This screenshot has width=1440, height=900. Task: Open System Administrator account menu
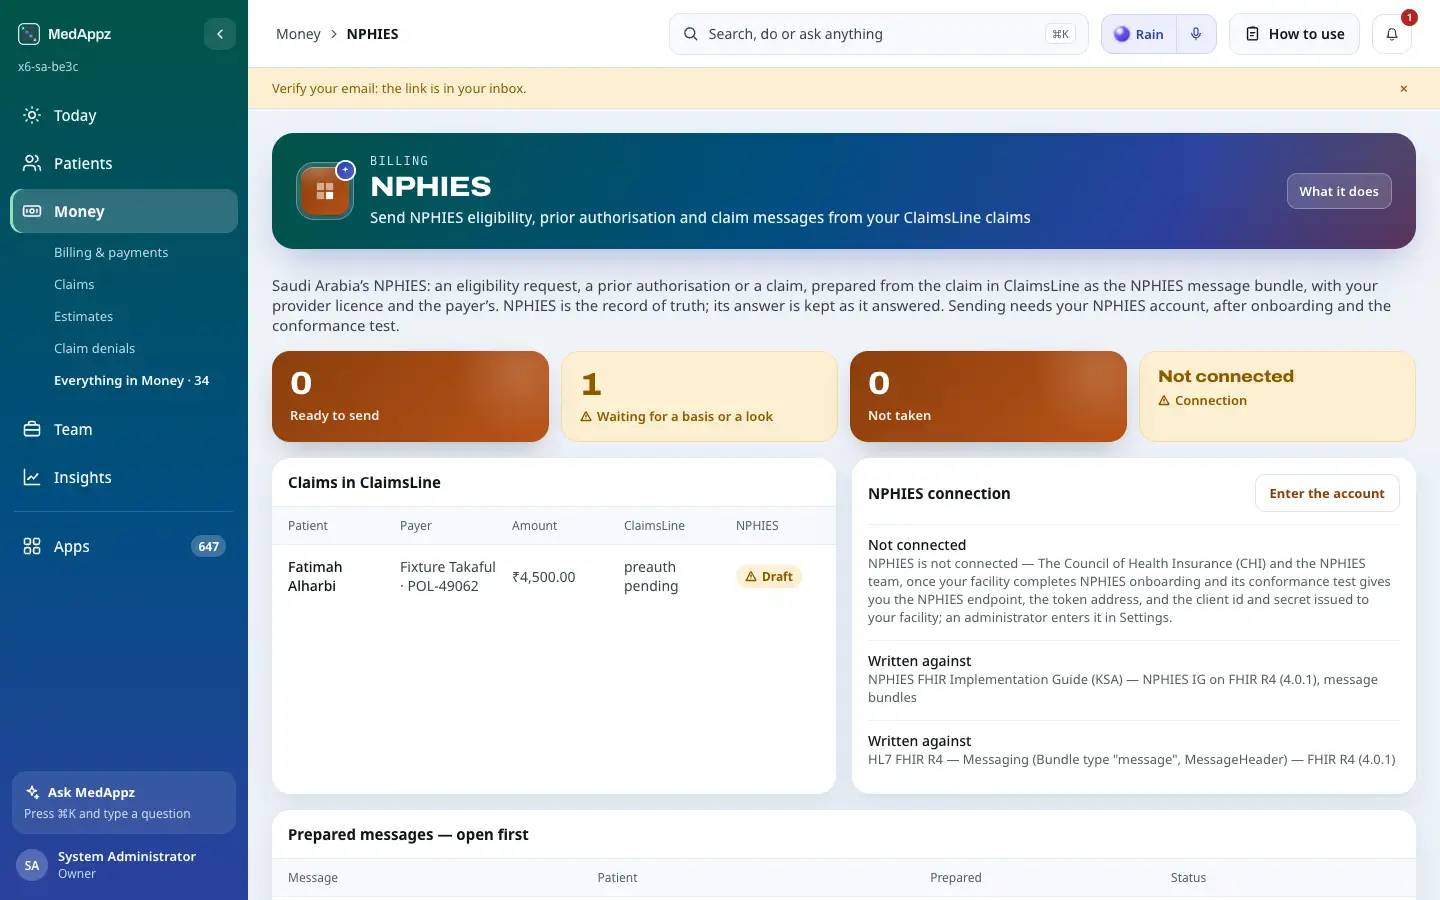[x=124, y=865]
